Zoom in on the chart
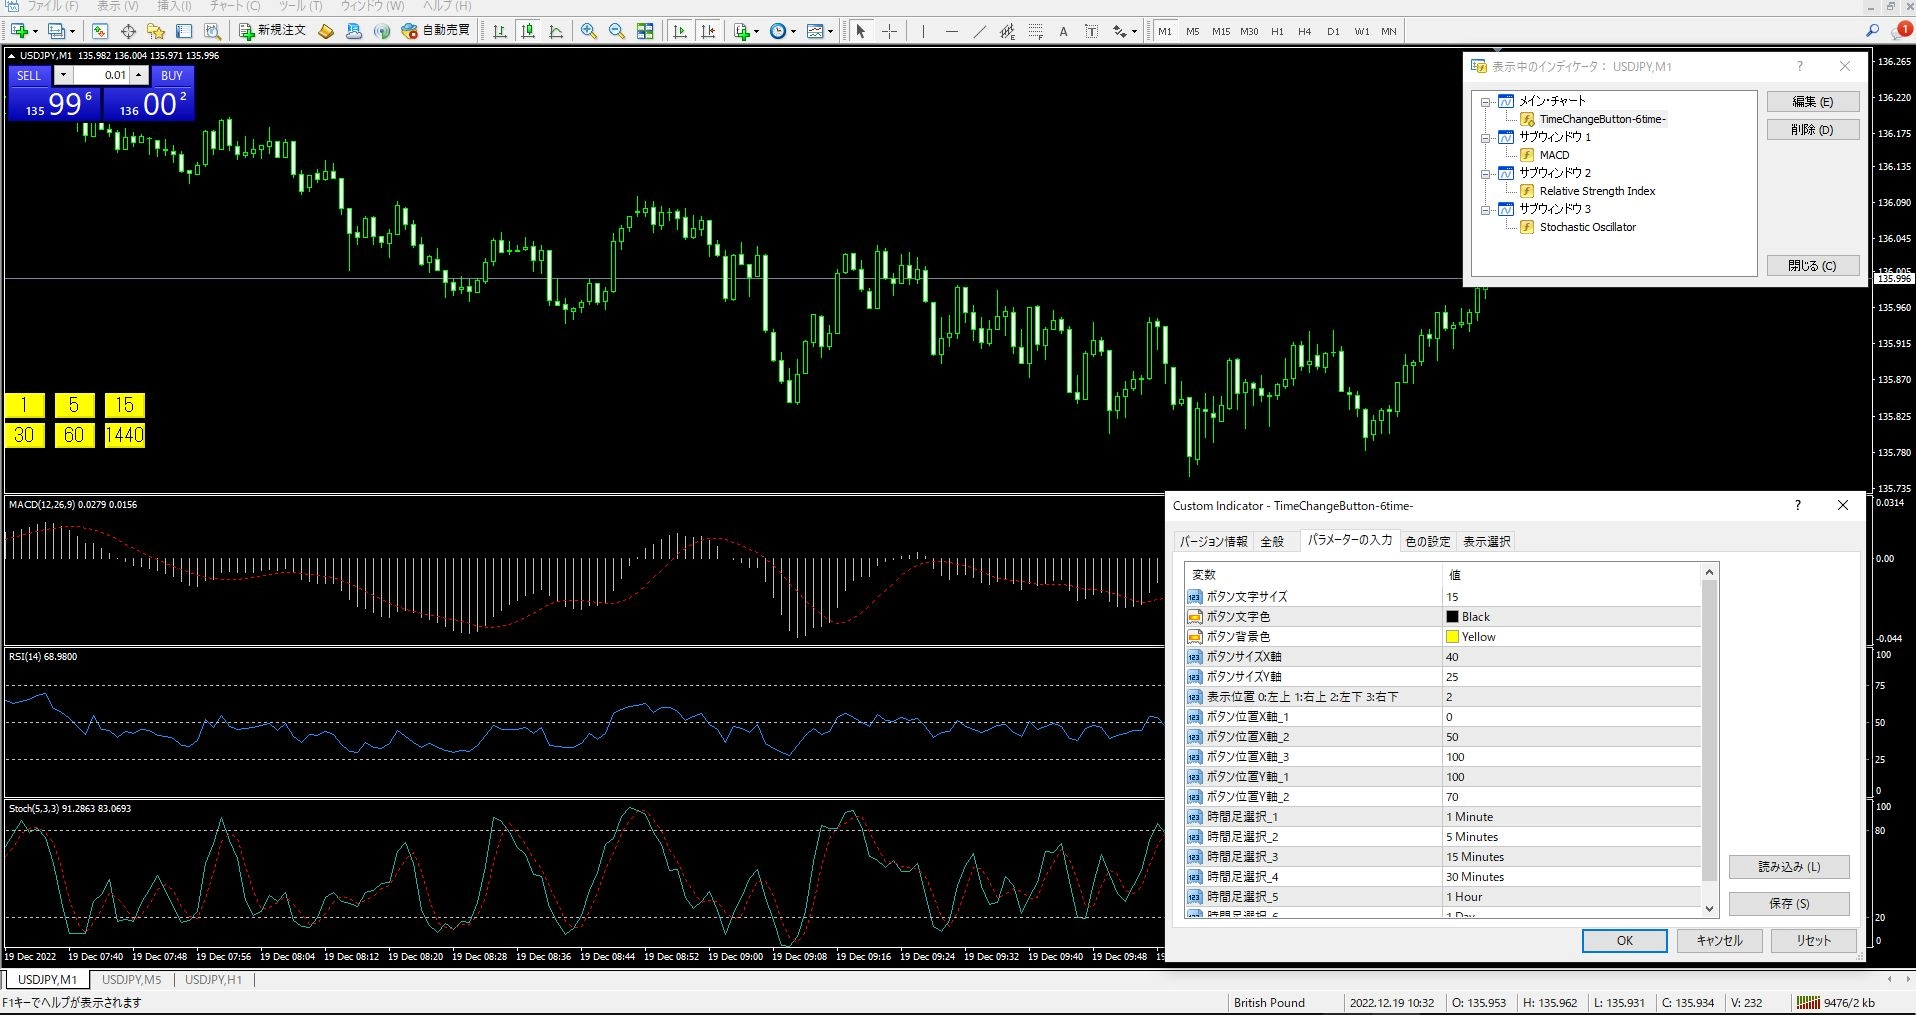This screenshot has height=1015, width=1916. [589, 31]
